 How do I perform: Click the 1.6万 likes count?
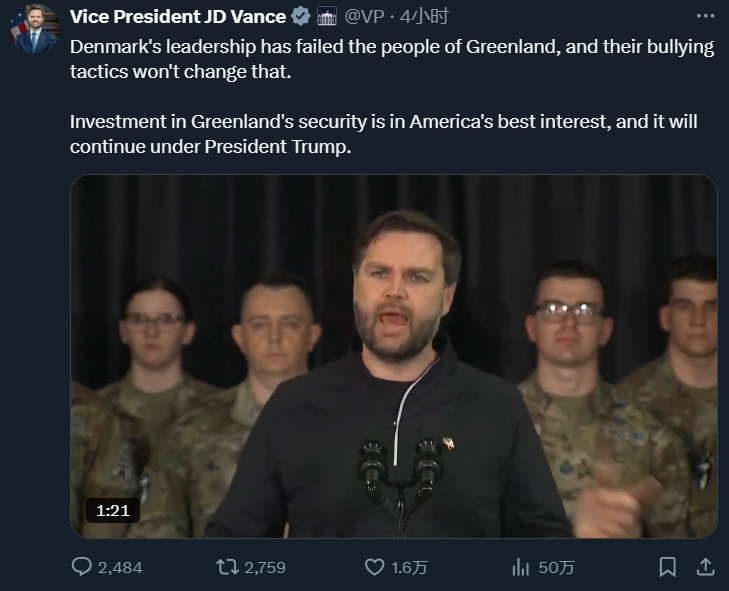(410, 567)
